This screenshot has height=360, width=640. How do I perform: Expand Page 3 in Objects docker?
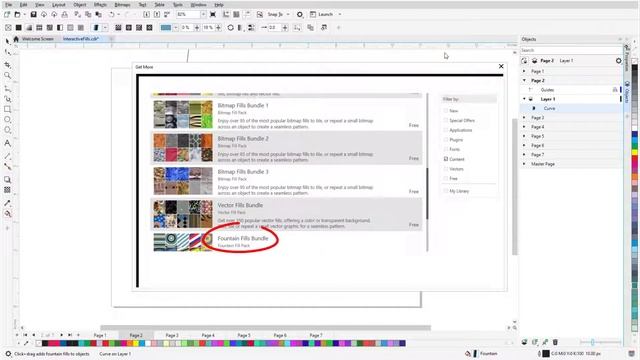click(524, 118)
